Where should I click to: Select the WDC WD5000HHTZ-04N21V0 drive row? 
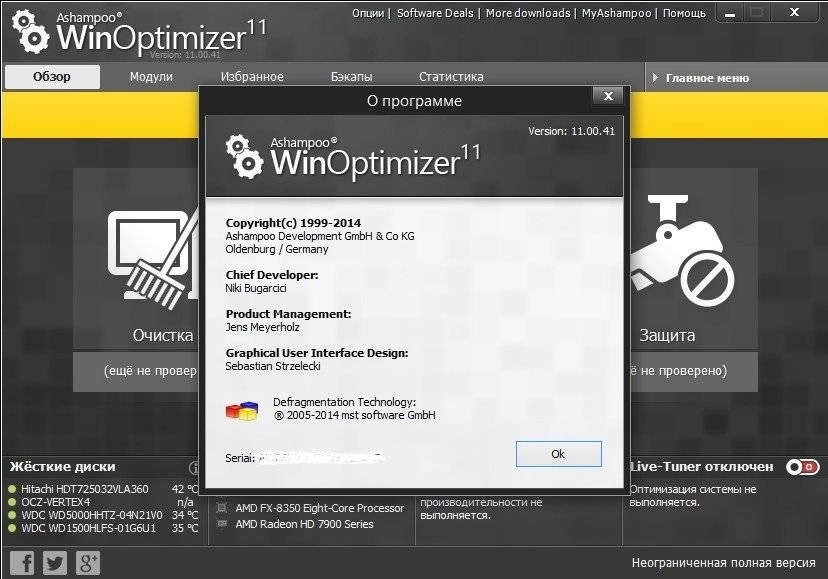(x=104, y=515)
